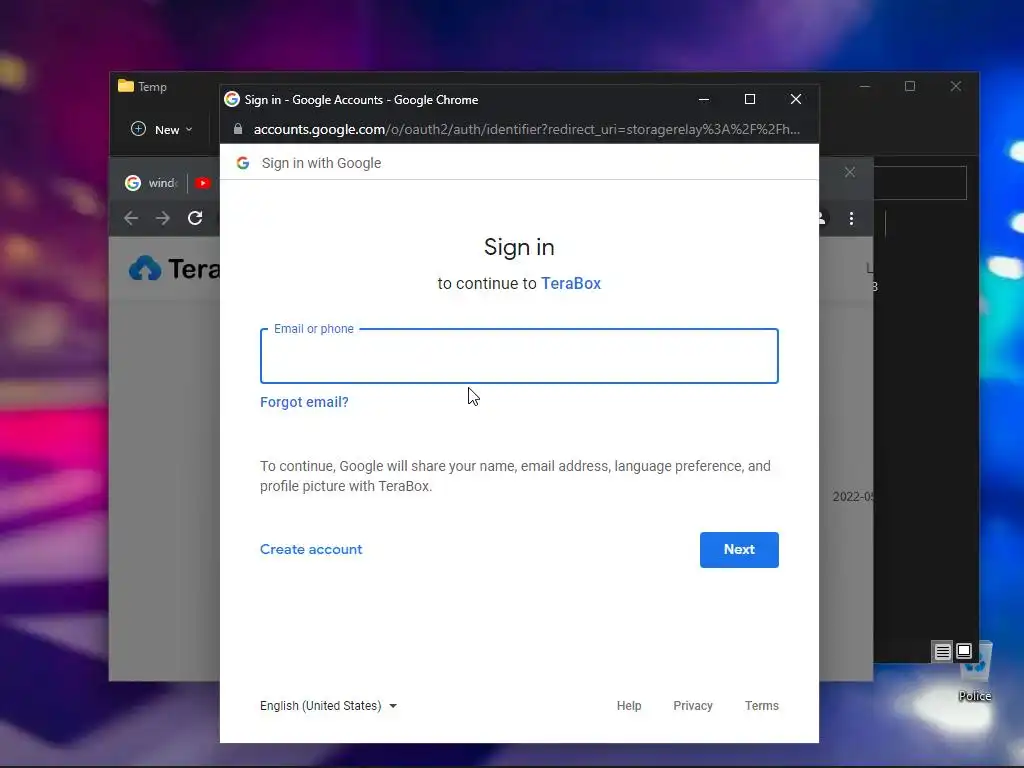The image size is (1024, 768).
Task: Open the Help link in the footer
Action: coord(629,706)
